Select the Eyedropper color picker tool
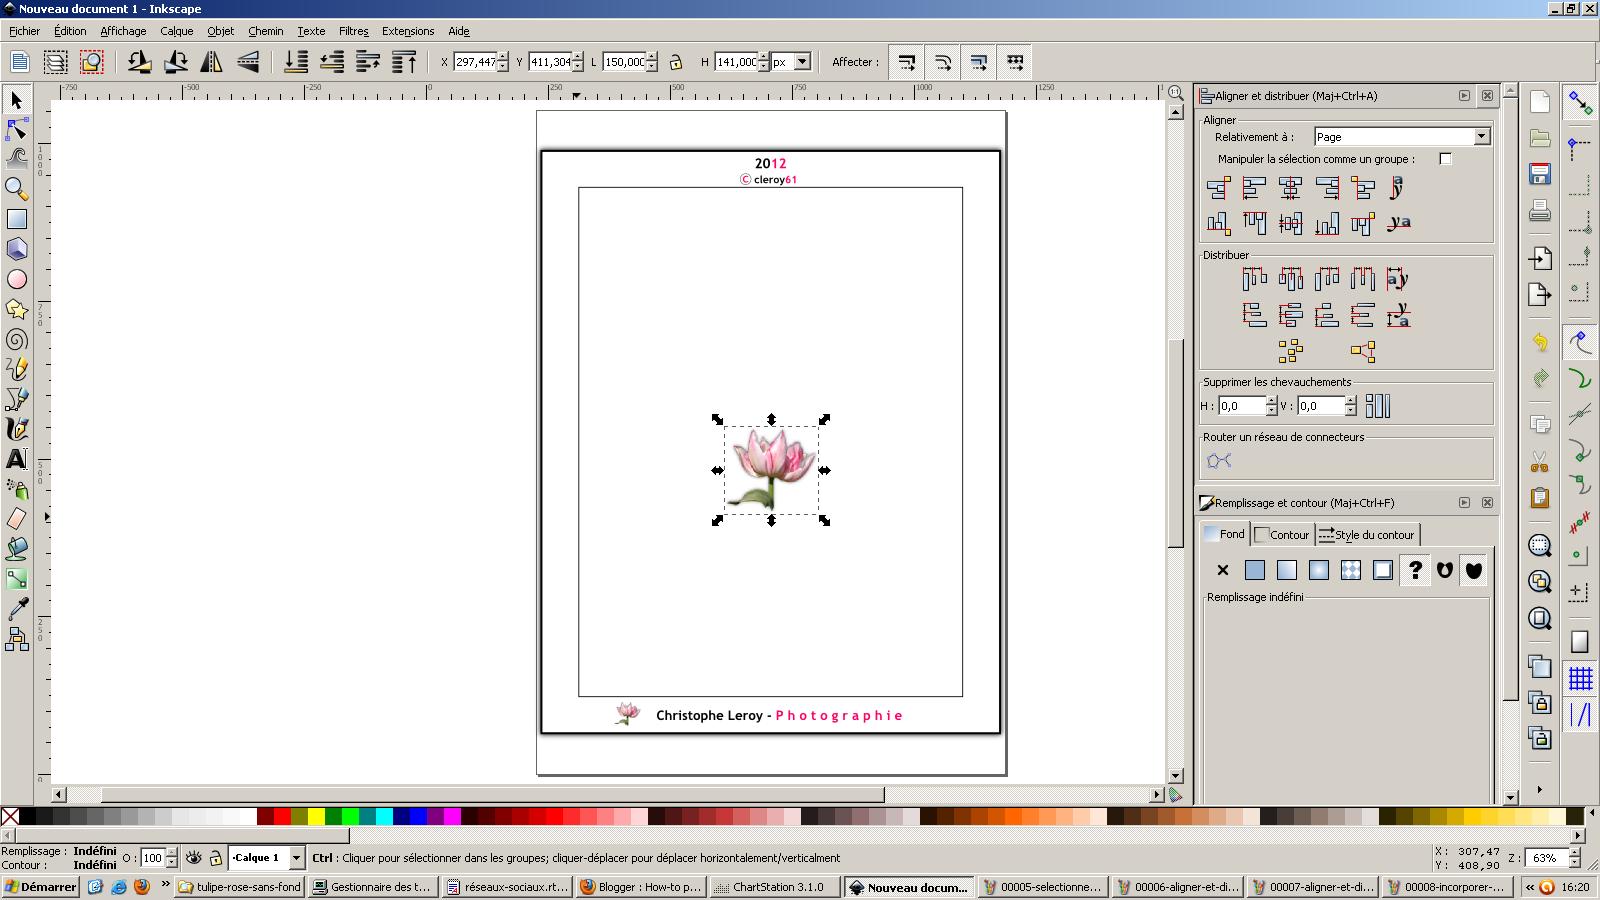This screenshot has height=900, width=1600. (x=16, y=608)
